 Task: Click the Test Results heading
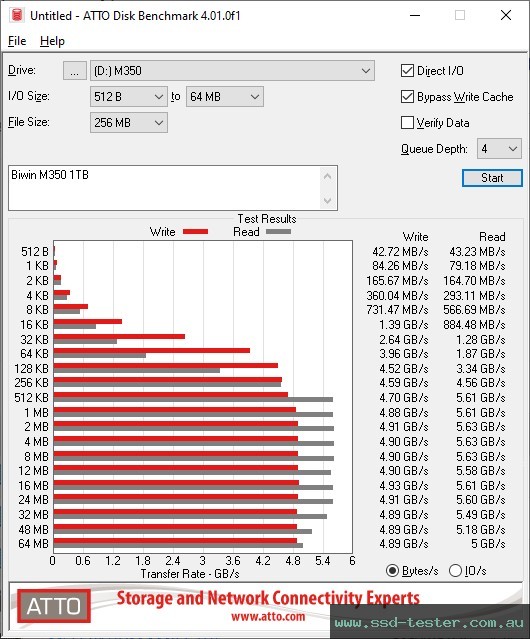[267, 219]
